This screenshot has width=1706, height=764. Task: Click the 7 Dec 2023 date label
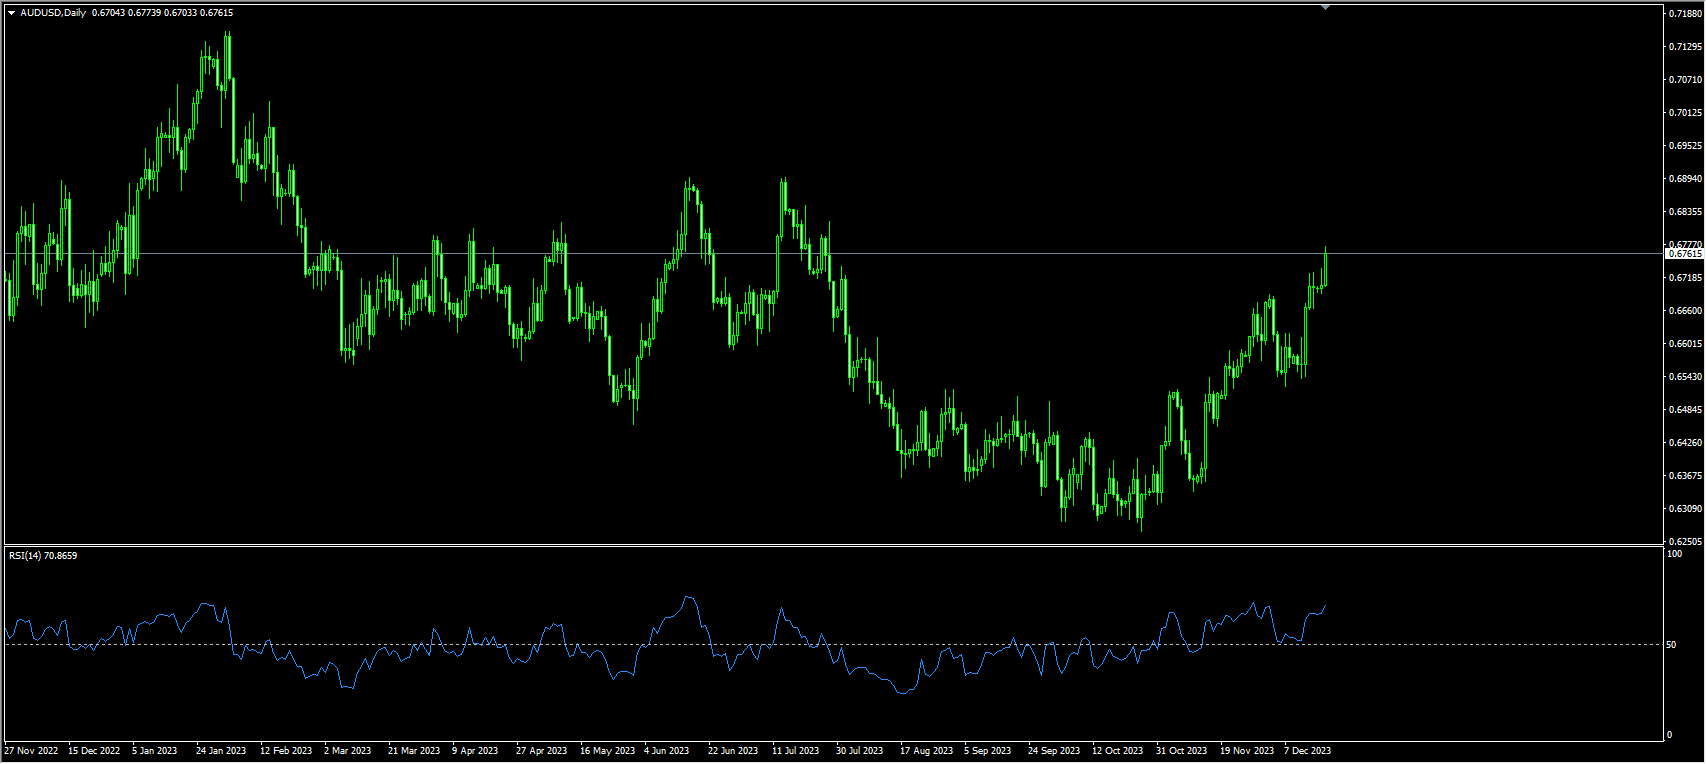point(1307,751)
